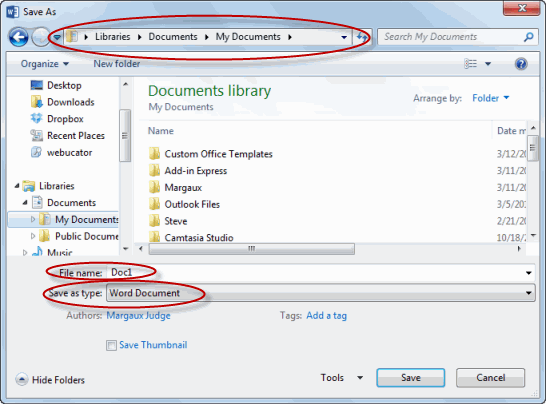546x404 pixels.
Task: Expand the Public Documents tree item
Action: tap(33, 236)
